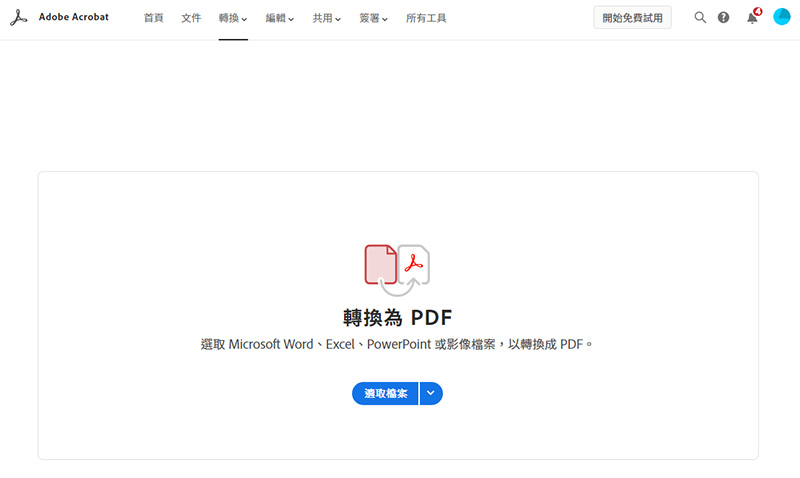Click the convert-to-PDF file illustration
800x478 pixels.
[397, 270]
